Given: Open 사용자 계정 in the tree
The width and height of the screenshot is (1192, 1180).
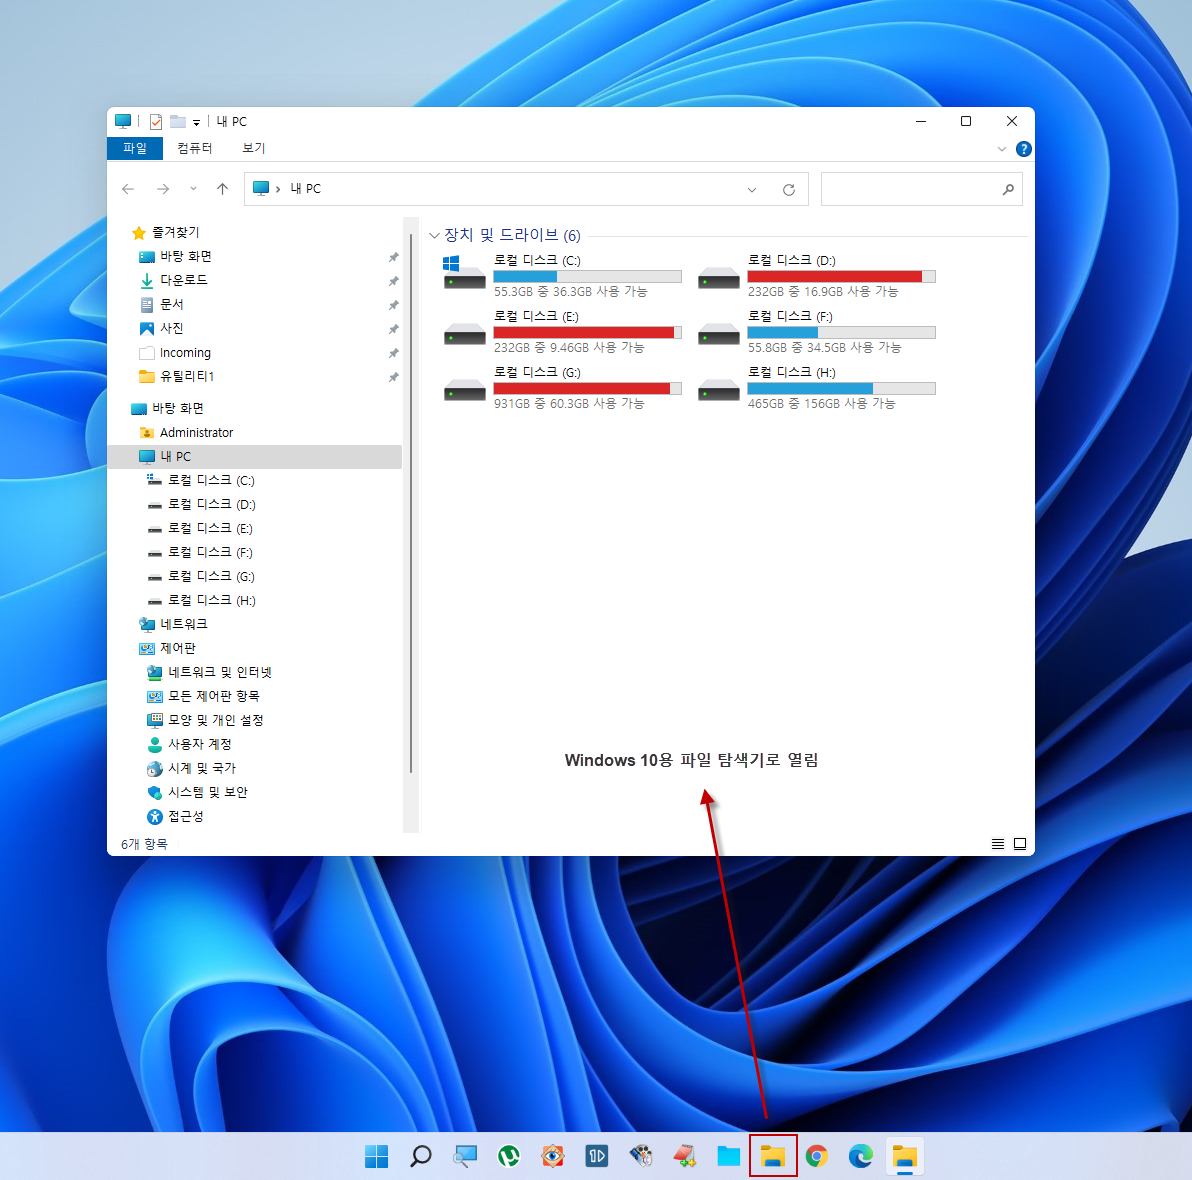Looking at the screenshot, I should coord(199,744).
